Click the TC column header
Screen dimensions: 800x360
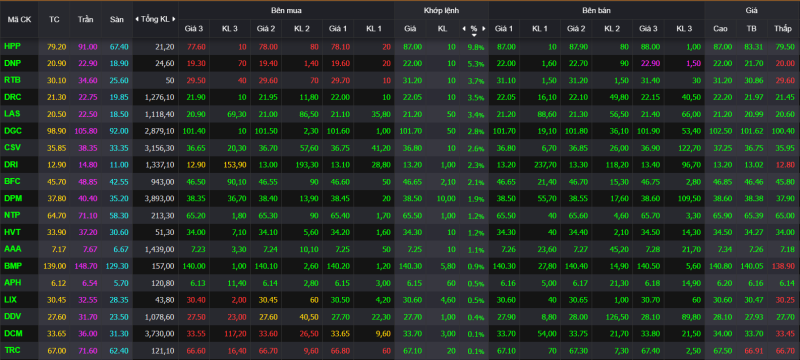(x=54, y=19)
